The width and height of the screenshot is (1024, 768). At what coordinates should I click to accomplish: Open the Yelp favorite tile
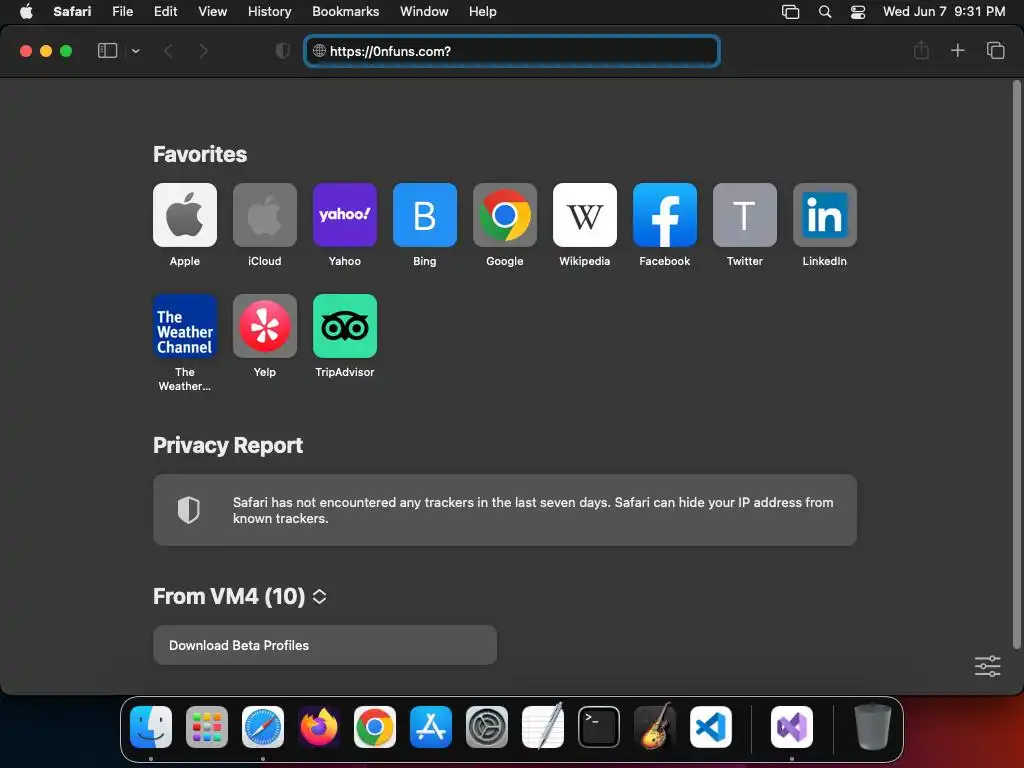pyautogui.click(x=264, y=326)
